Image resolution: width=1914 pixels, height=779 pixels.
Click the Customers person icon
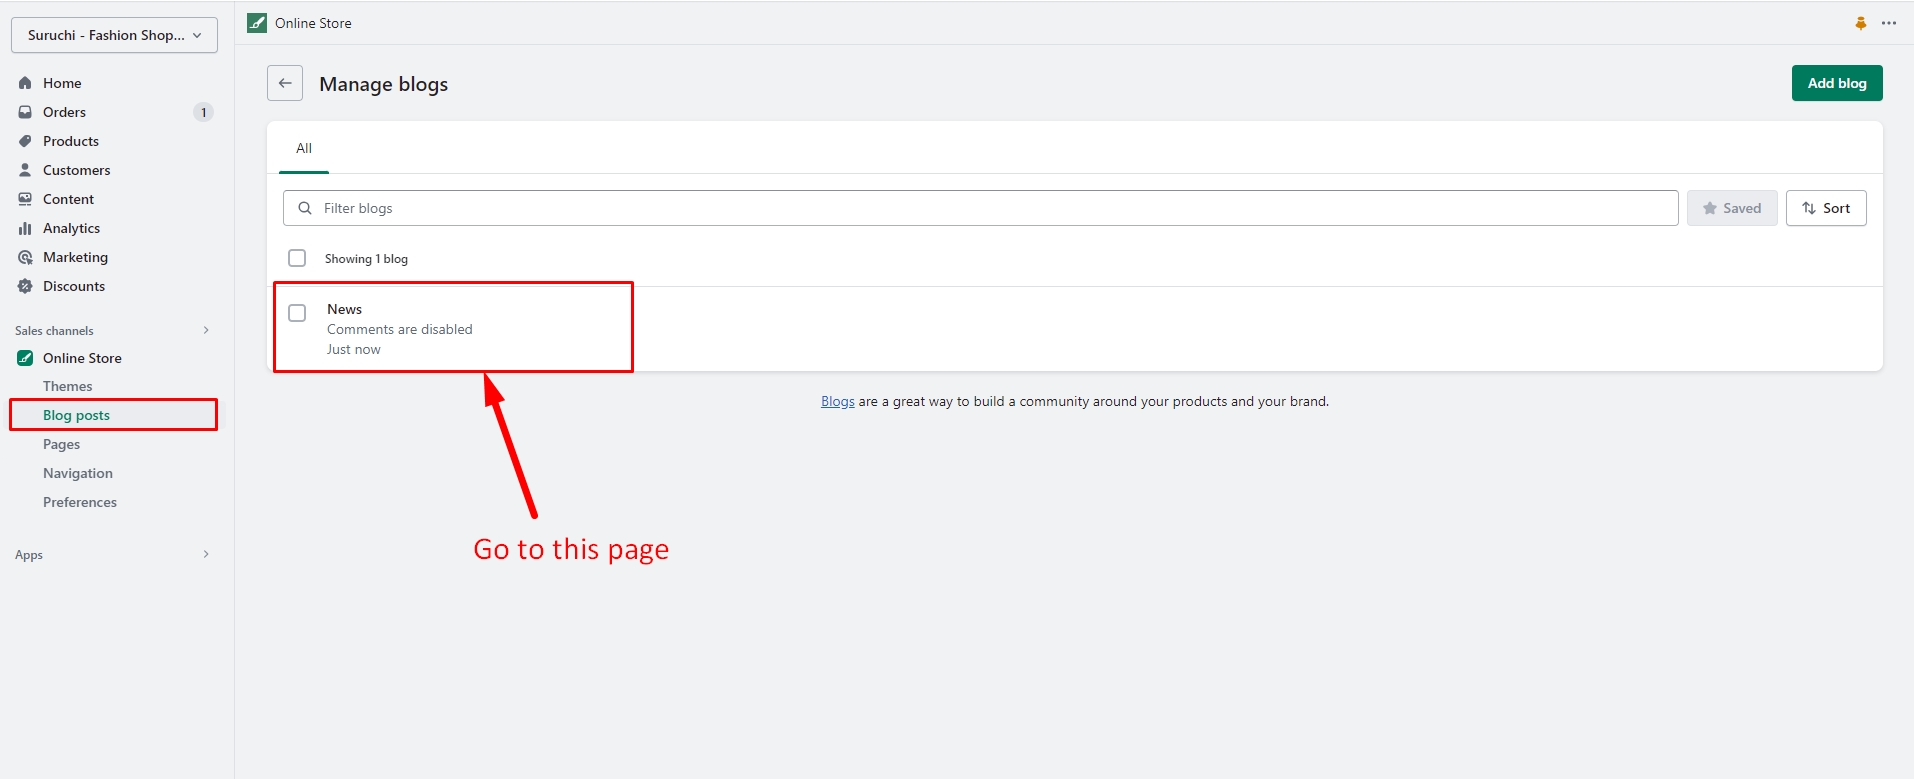[25, 170]
